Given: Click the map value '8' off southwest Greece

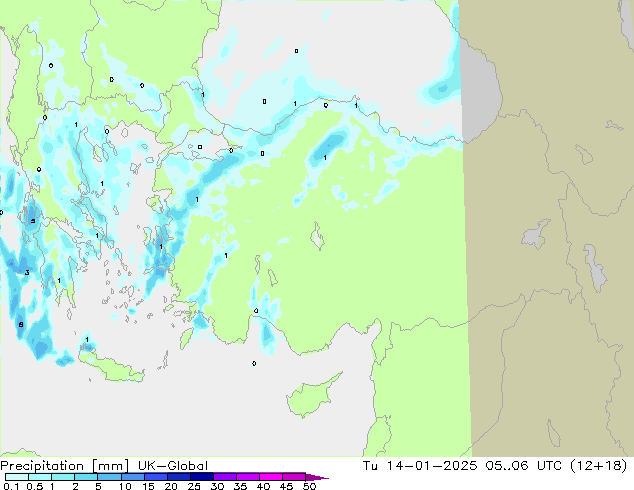Looking at the screenshot, I should (x=21, y=324).
